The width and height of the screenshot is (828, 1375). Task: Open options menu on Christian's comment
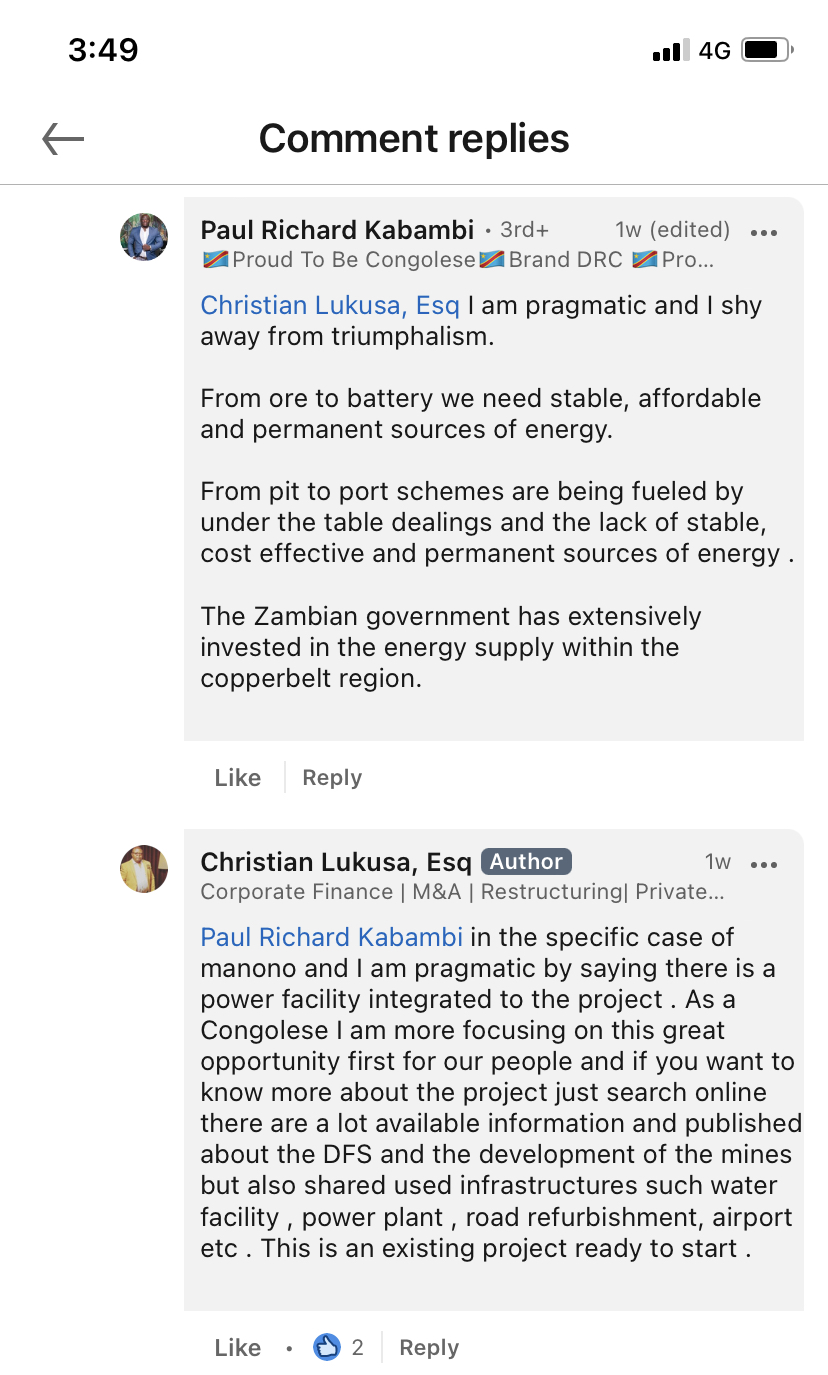tap(763, 865)
